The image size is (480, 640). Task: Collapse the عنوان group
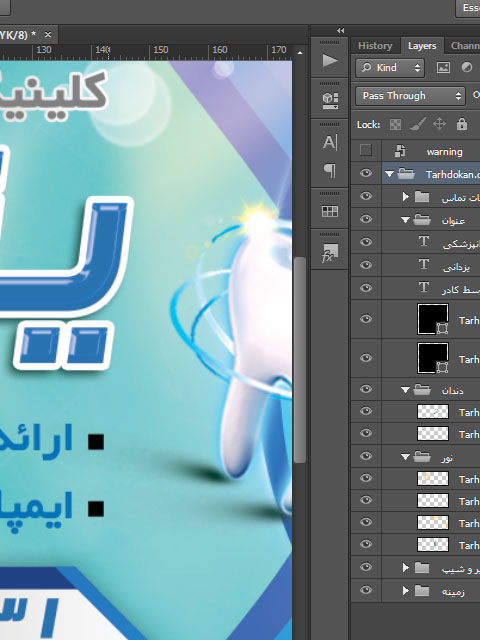click(x=405, y=220)
